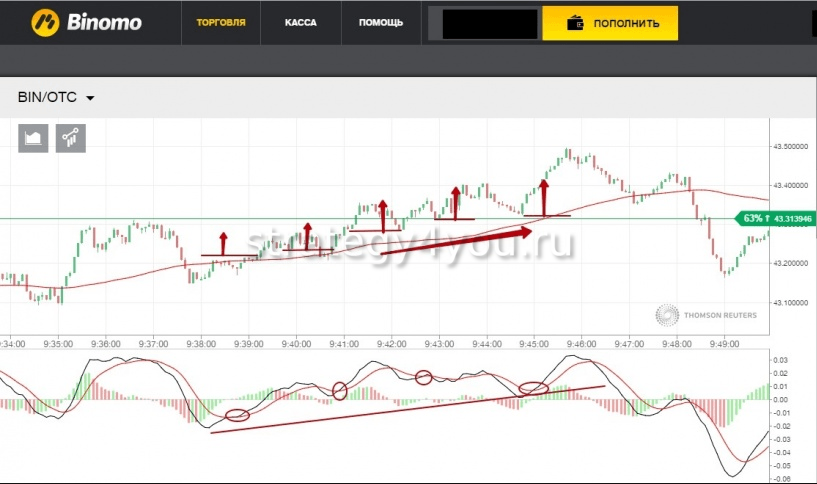This screenshot has width=817, height=484.
Task: Click the wallet icon on the deposit button
Action: click(575, 22)
